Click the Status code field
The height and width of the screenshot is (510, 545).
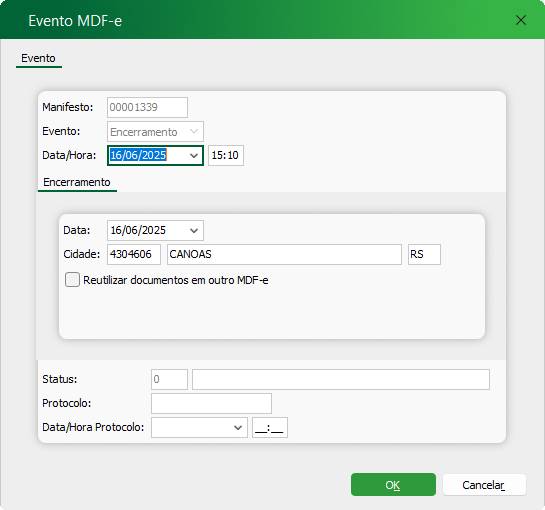(169, 379)
